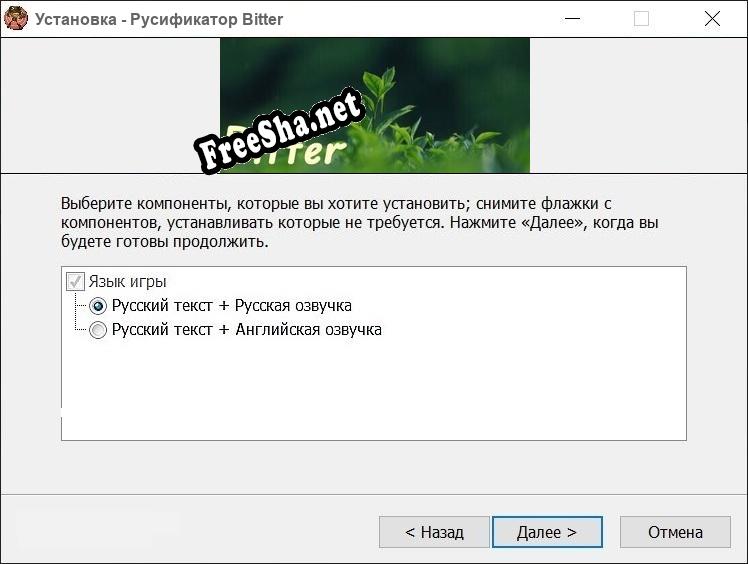Select the Английская озвучка radio button
The image size is (748, 564).
coord(98,330)
